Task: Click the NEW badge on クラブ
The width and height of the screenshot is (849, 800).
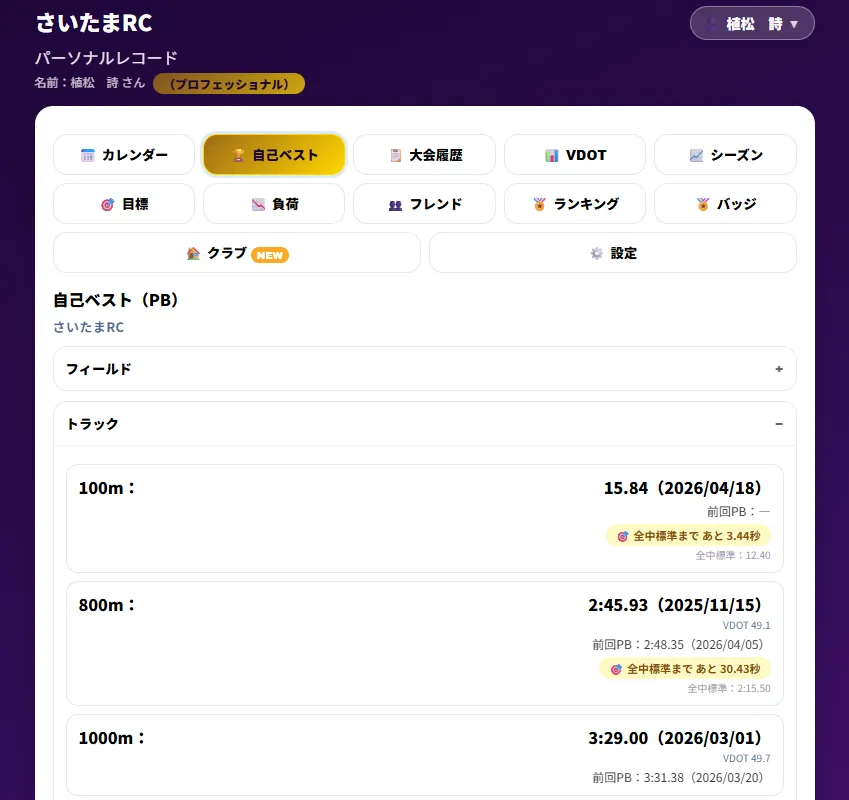Action: (270, 255)
